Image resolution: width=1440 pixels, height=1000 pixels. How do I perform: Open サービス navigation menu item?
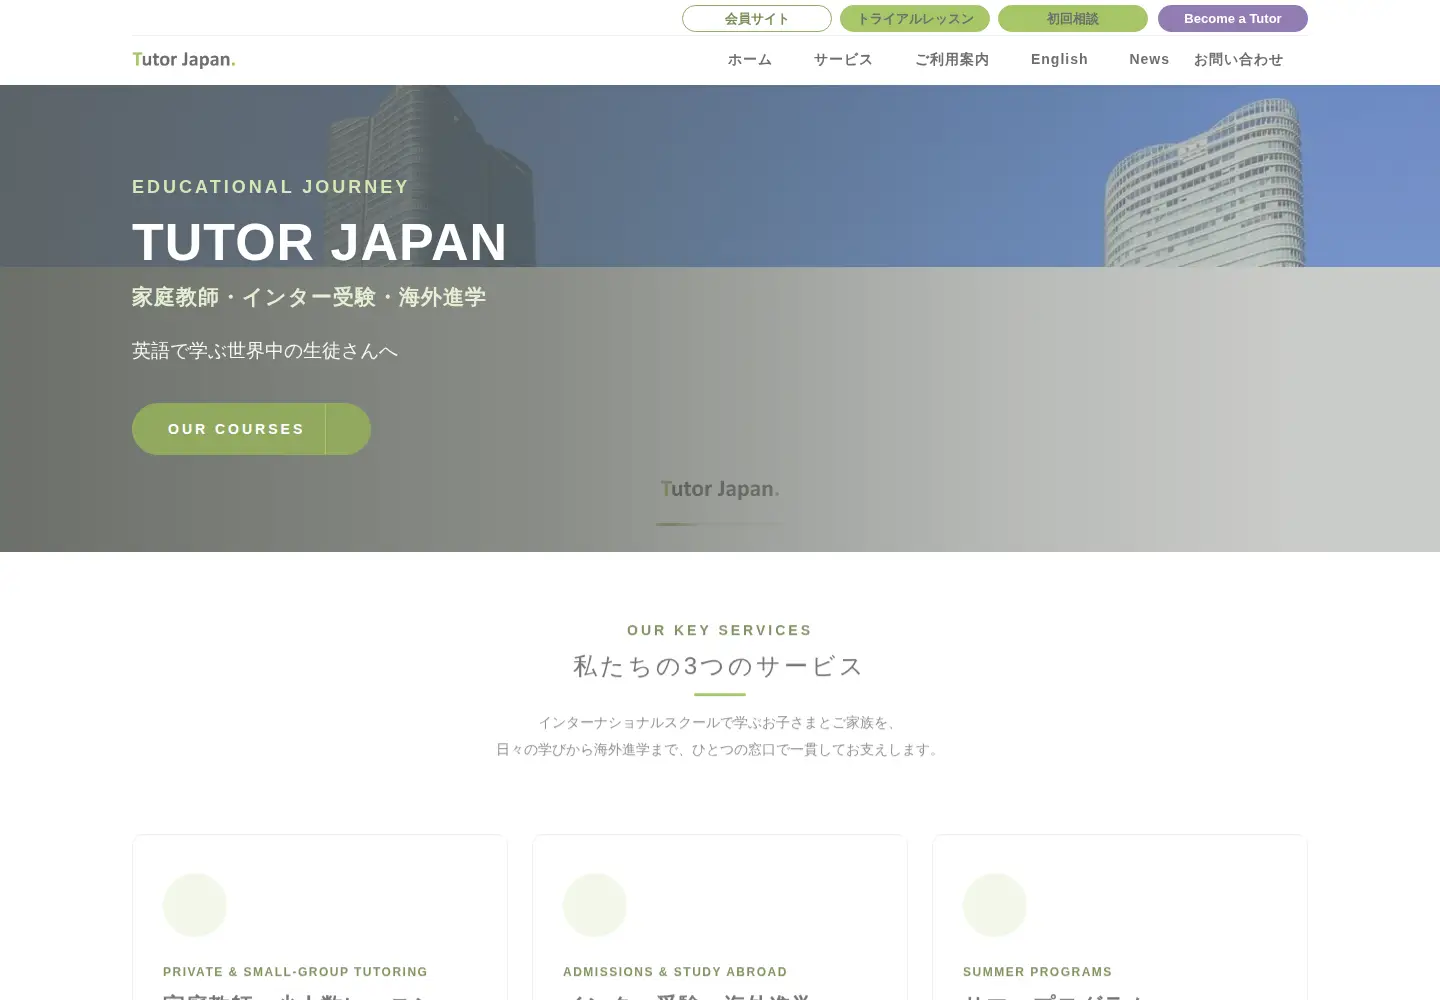tap(843, 60)
